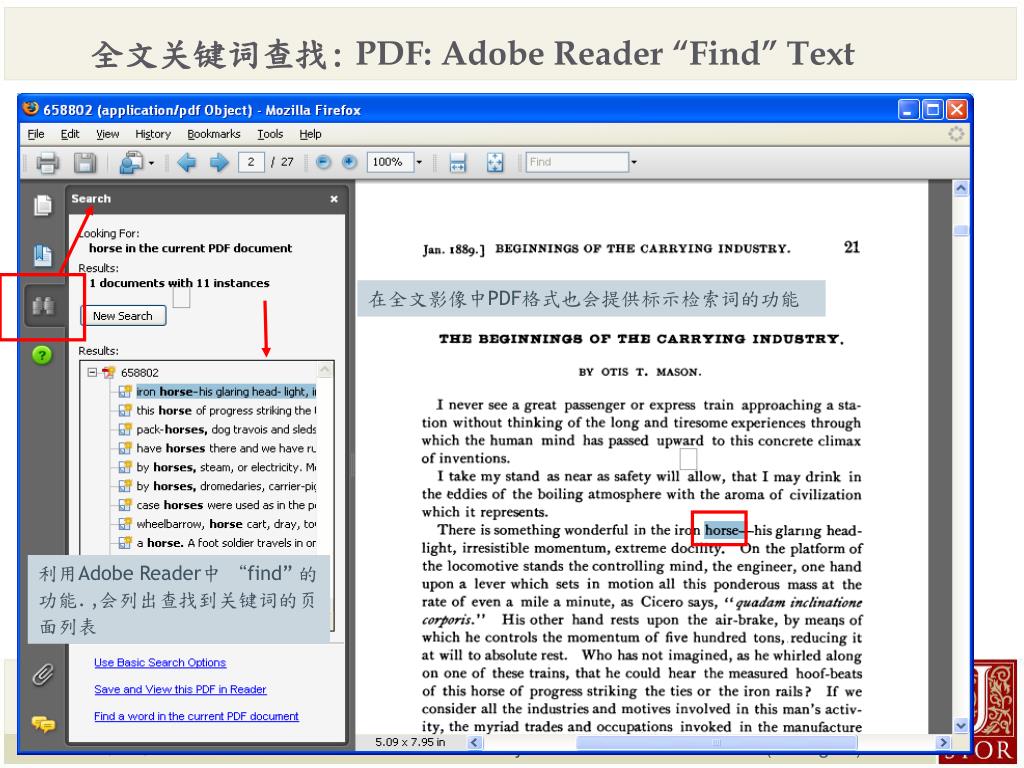Open the History menu
The width and height of the screenshot is (1024, 768).
[x=153, y=134]
